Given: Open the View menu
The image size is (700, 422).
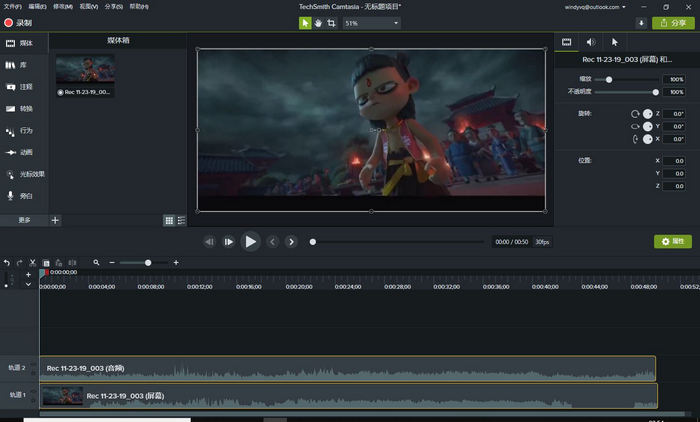Looking at the screenshot, I should (x=89, y=7).
